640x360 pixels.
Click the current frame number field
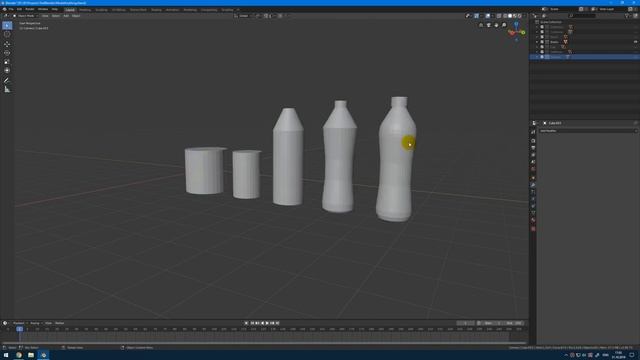point(465,323)
